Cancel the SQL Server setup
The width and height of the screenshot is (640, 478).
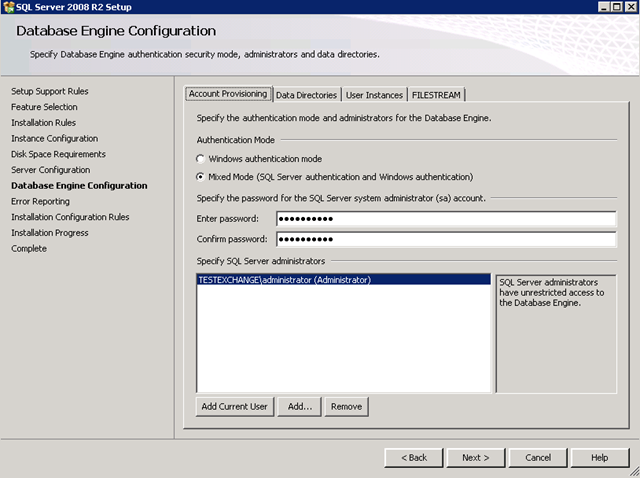coord(538,458)
